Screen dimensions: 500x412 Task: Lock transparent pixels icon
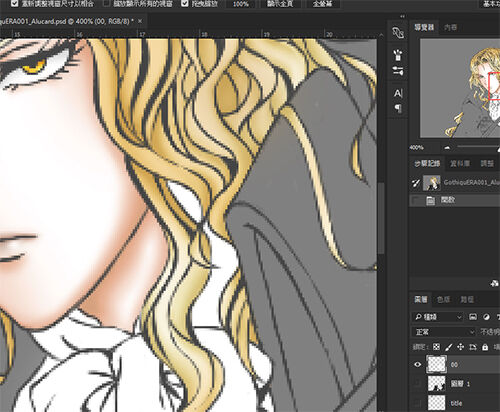436,347
